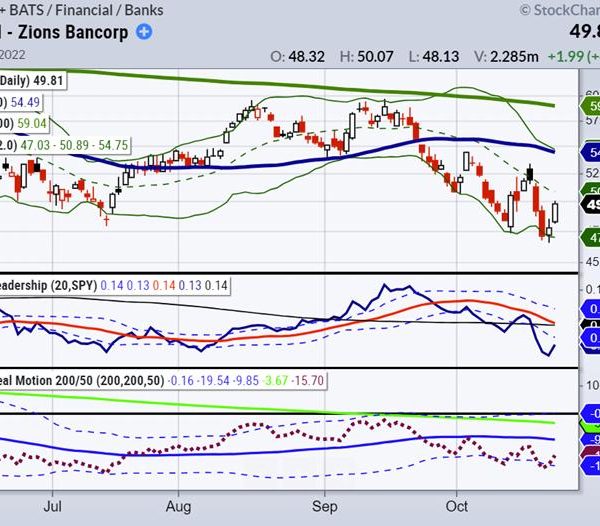Select the high price H: 50.07

[366, 57]
